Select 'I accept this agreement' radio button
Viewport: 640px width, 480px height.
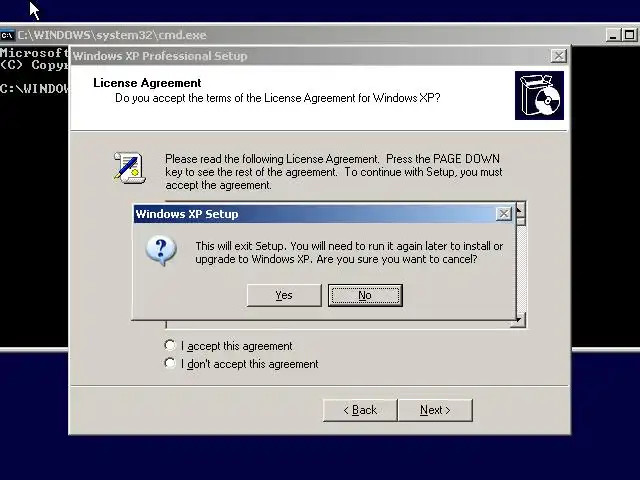click(x=170, y=345)
